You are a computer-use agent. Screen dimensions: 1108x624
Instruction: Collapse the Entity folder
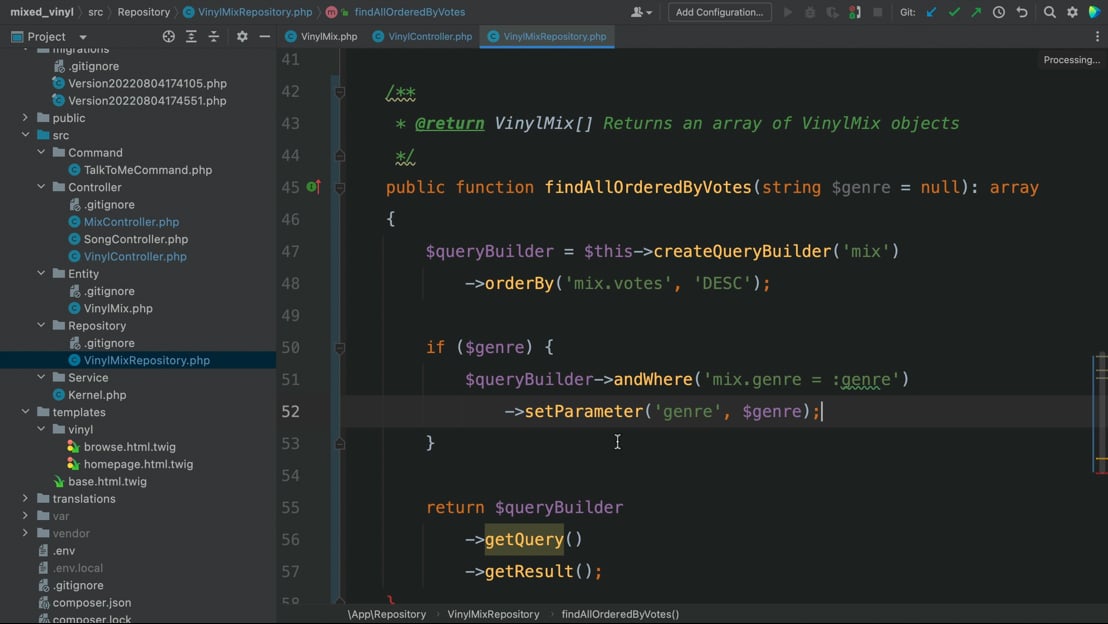[41, 273]
